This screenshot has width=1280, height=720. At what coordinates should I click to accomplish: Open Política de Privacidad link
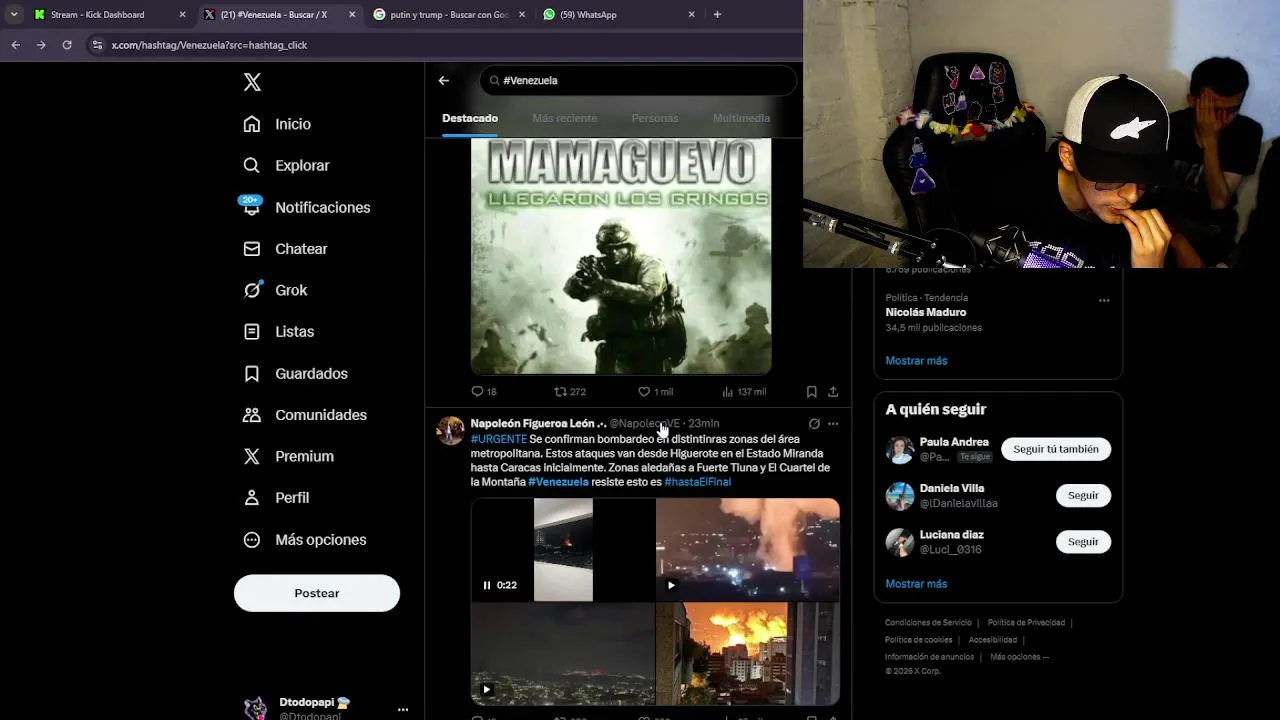click(x=1026, y=623)
